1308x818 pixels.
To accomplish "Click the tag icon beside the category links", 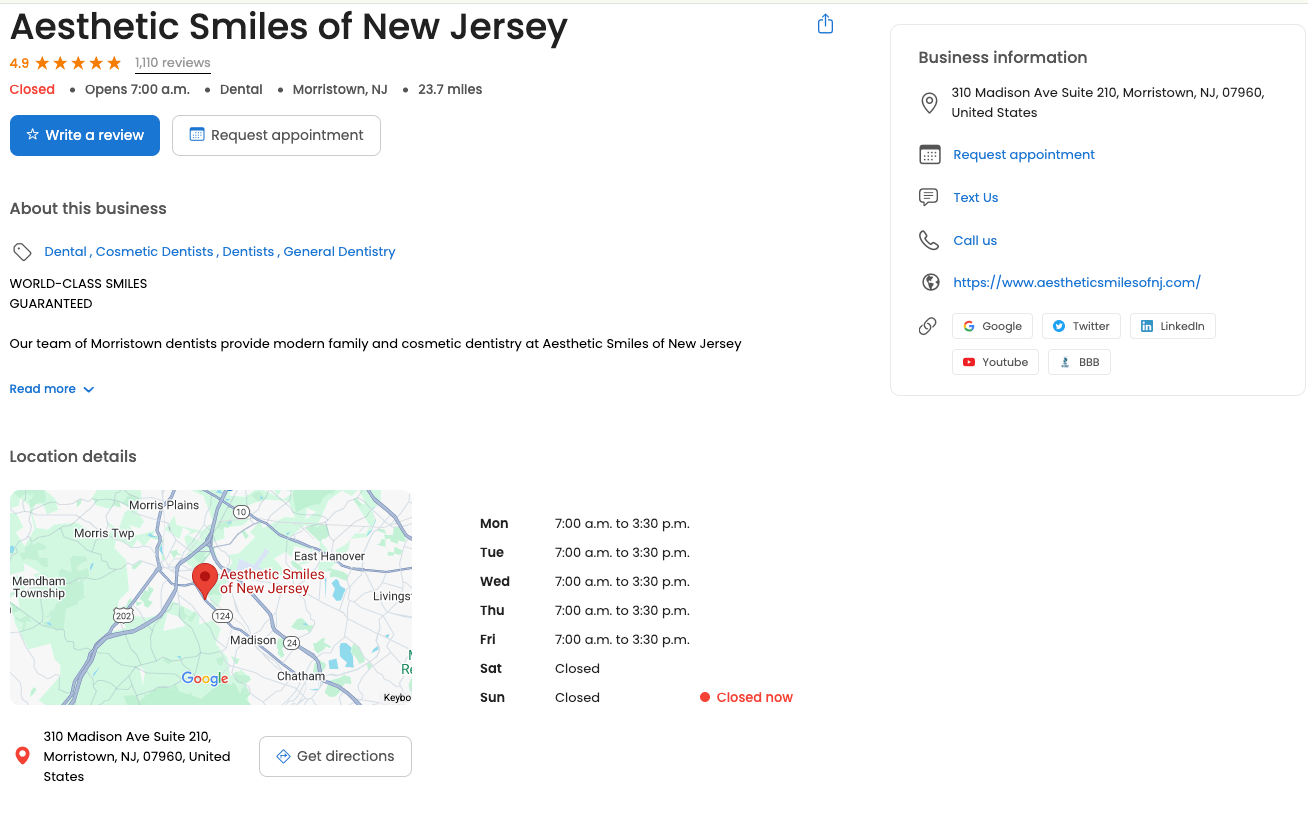I will point(22,252).
